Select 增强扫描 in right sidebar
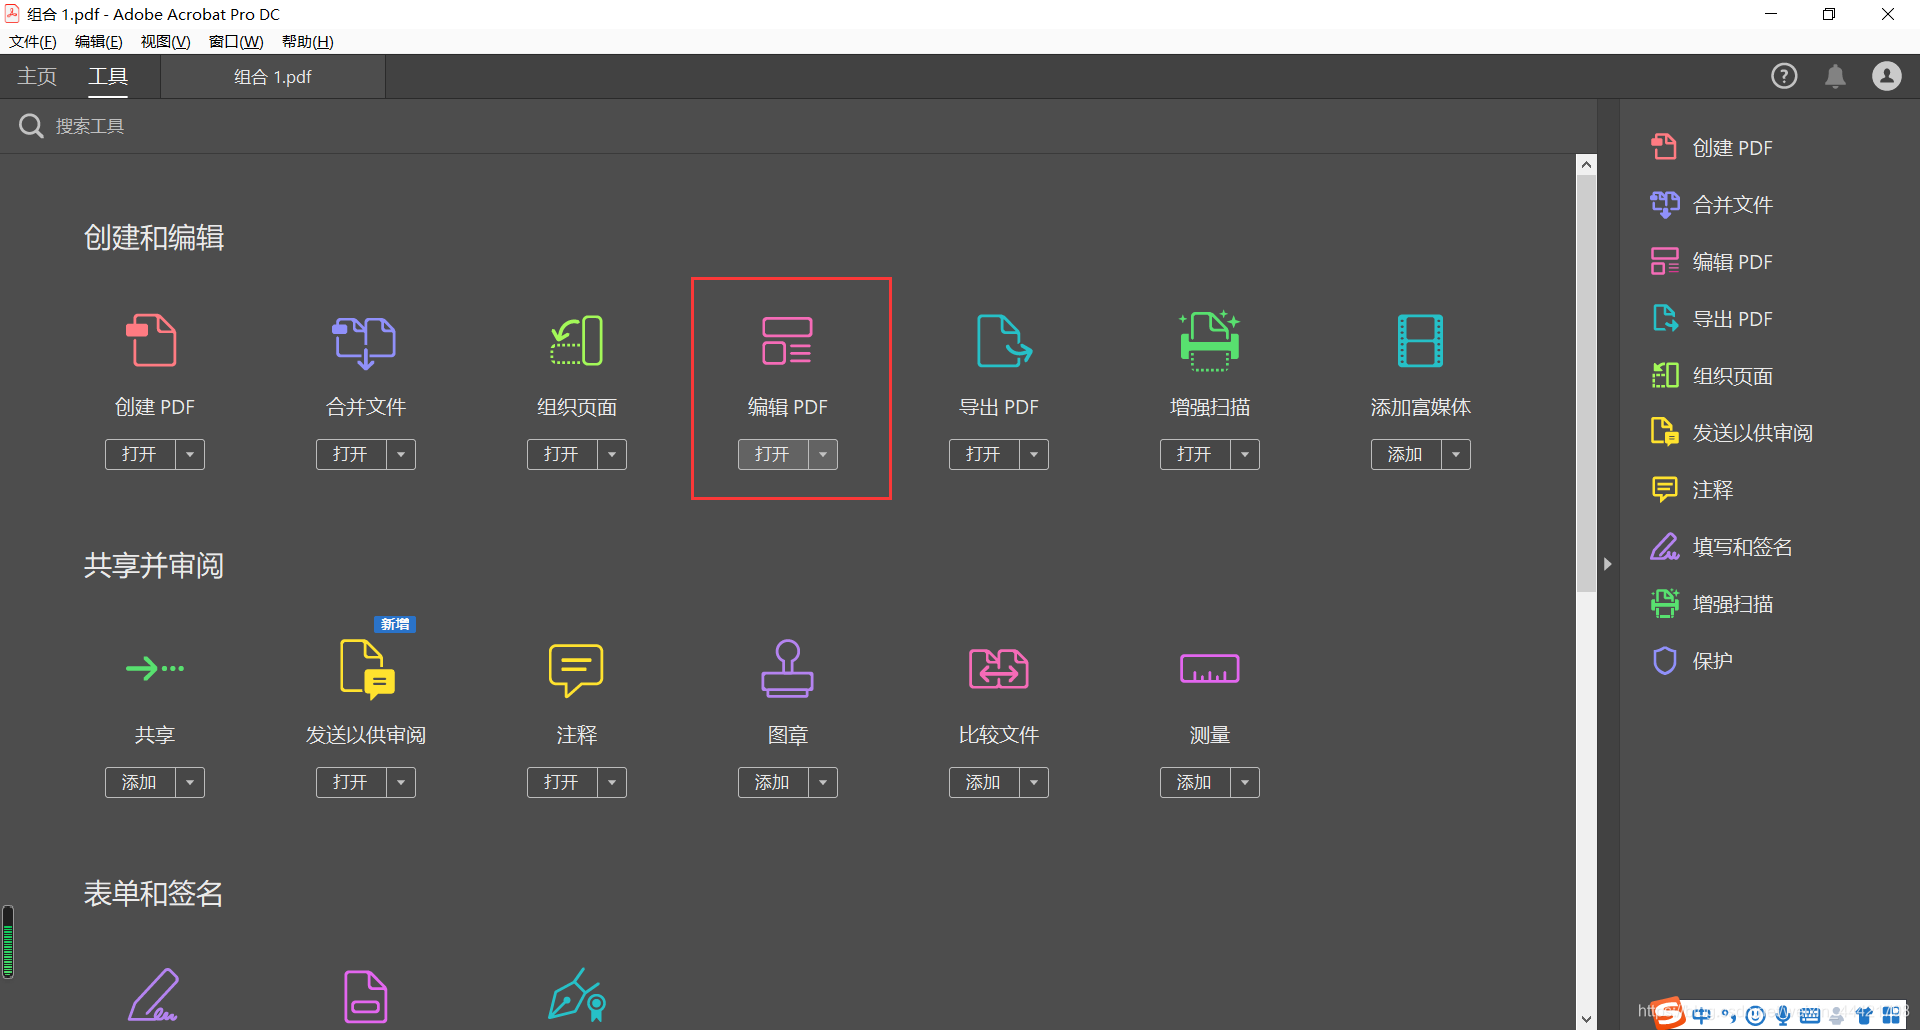This screenshot has height=1030, width=1920. (x=1711, y=604)
